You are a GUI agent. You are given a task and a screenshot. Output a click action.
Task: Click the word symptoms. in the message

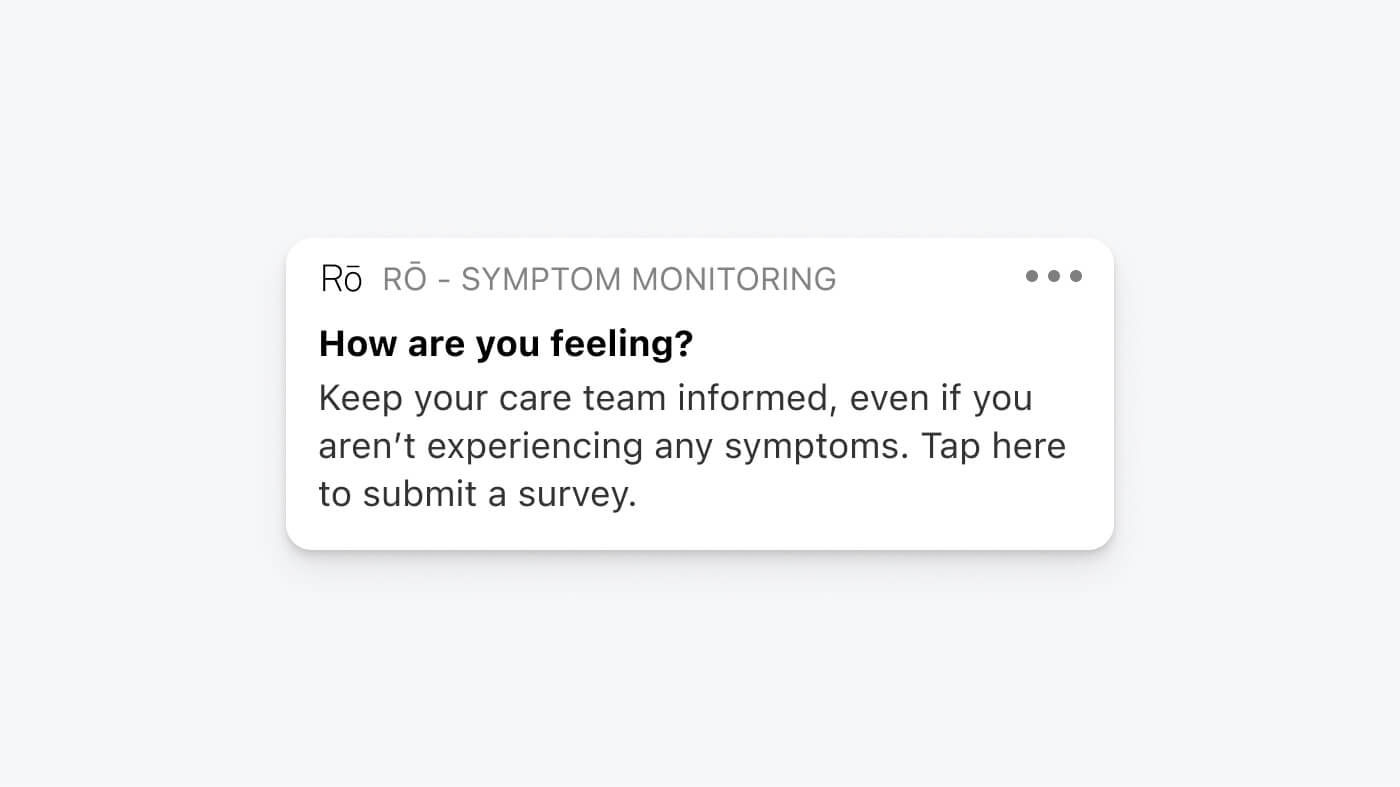click(x=817, y=447)
